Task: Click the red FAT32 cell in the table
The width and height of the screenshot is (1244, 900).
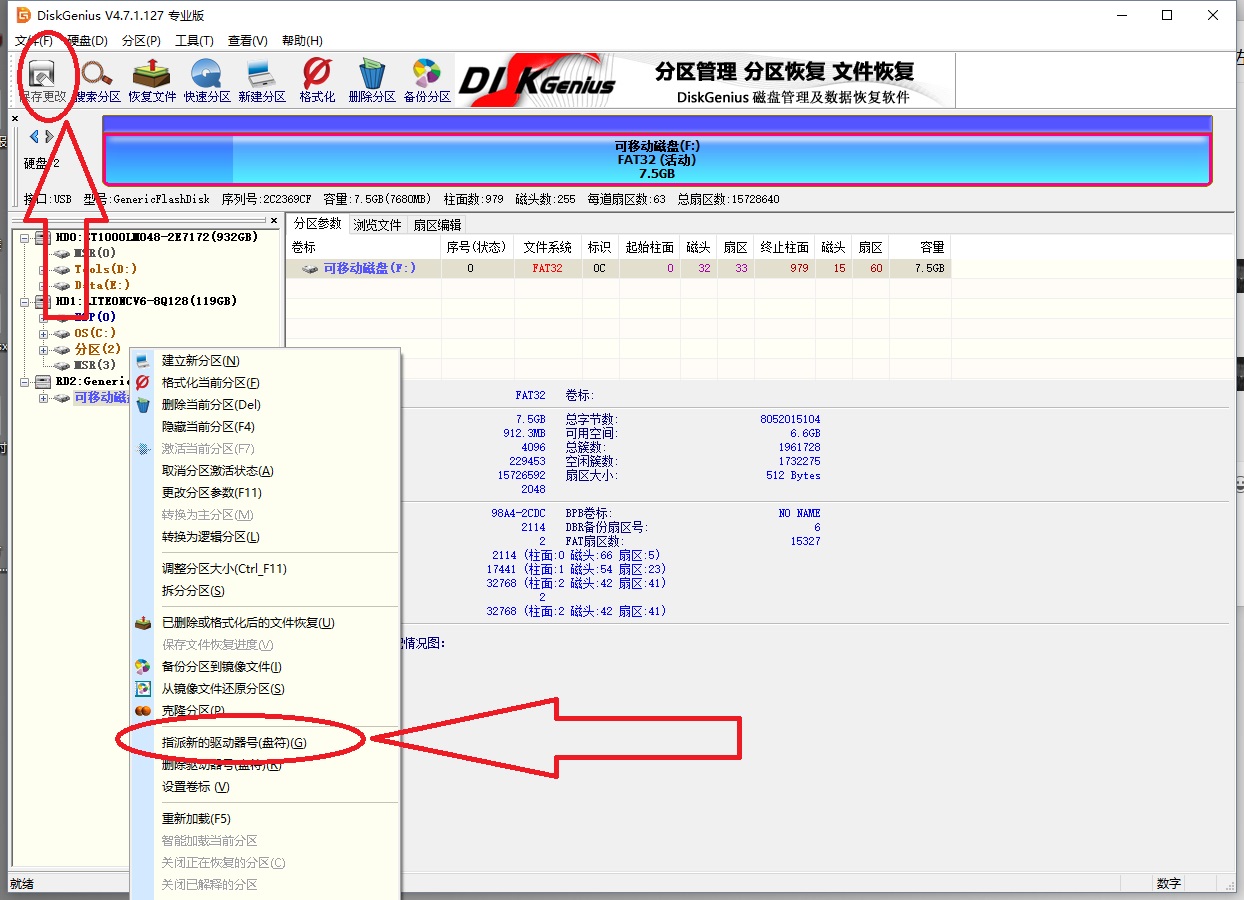Action: pyautogui.click(x=547, y=268)
